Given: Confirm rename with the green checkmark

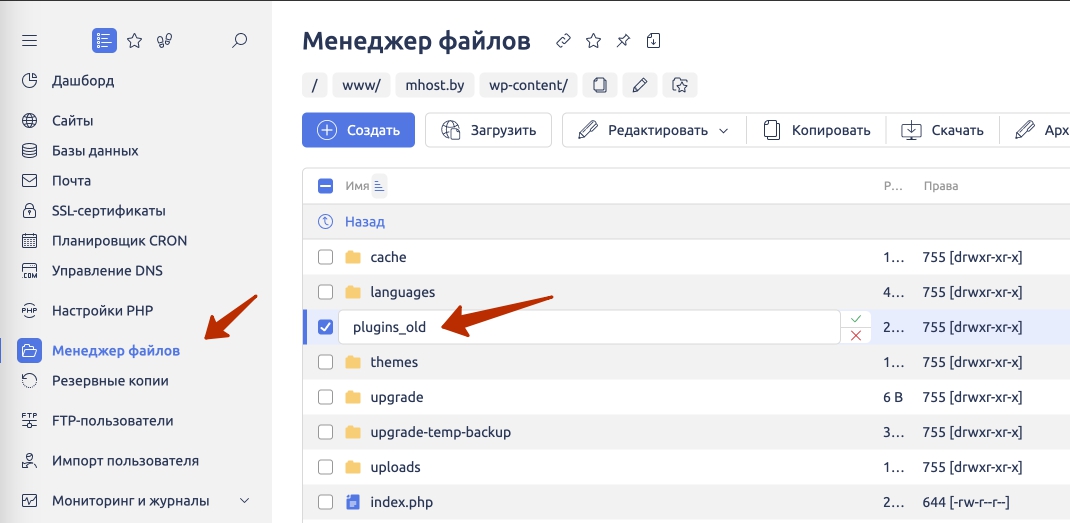Looking at the screenshot, I should (x=856, y=319).
